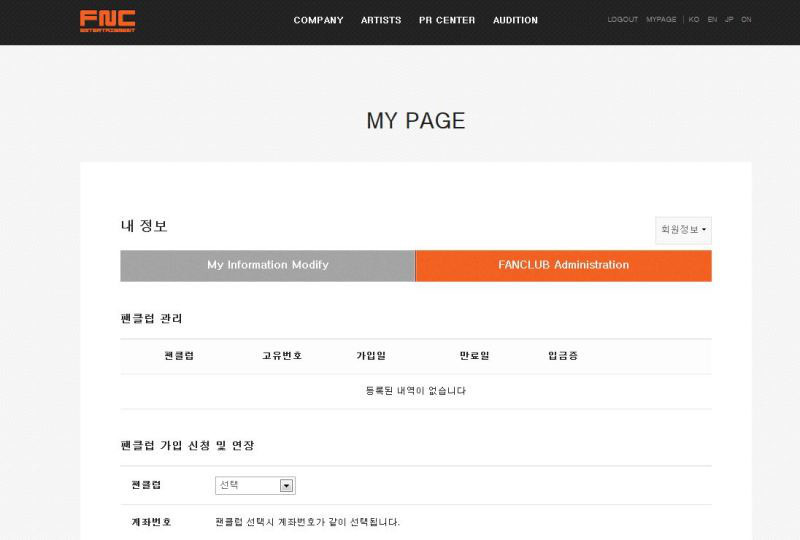Switch to My Information Modify tab
The height and width of the screenshot is (540, 800).
tap(267, 265)
